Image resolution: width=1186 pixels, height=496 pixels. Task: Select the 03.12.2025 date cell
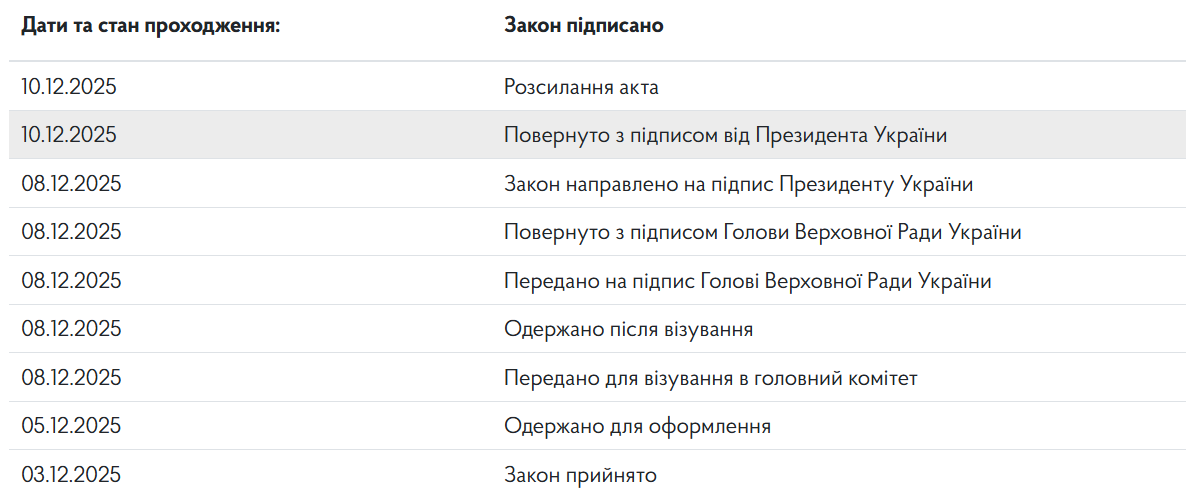[x=71, y=475]
